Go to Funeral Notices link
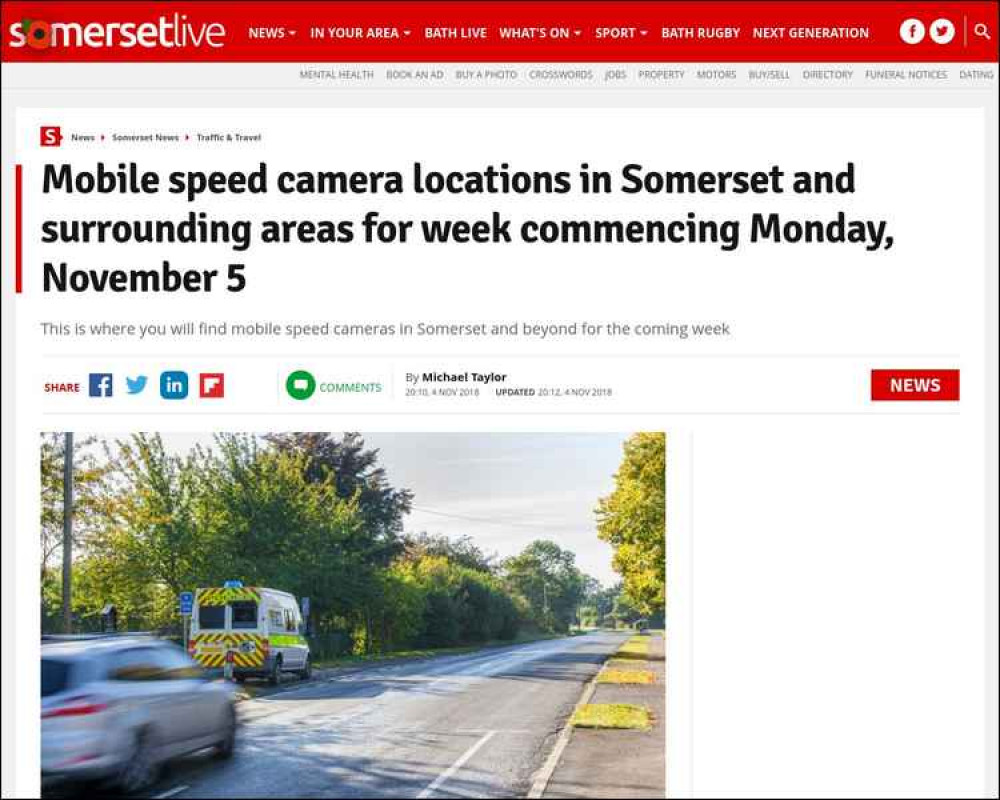This screenshot has height=800, width=1000. point(906,75)
